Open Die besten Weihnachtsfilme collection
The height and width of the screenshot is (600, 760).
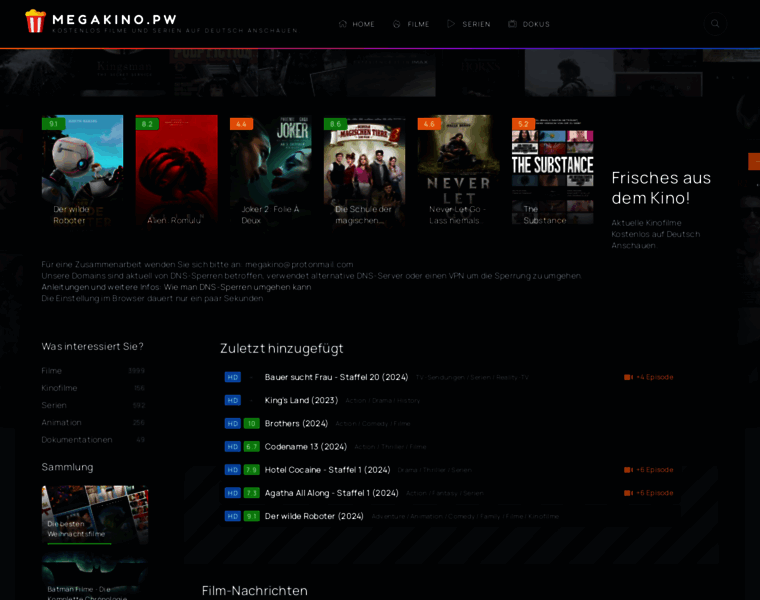pyautogui.click(x=95, y=515)
